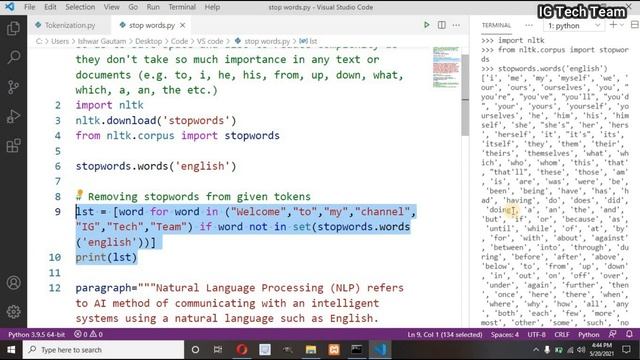Change indentation via 'Spaces: 4'
The image size is (640, 360).
pyautogui.click(x=505, y=334)
